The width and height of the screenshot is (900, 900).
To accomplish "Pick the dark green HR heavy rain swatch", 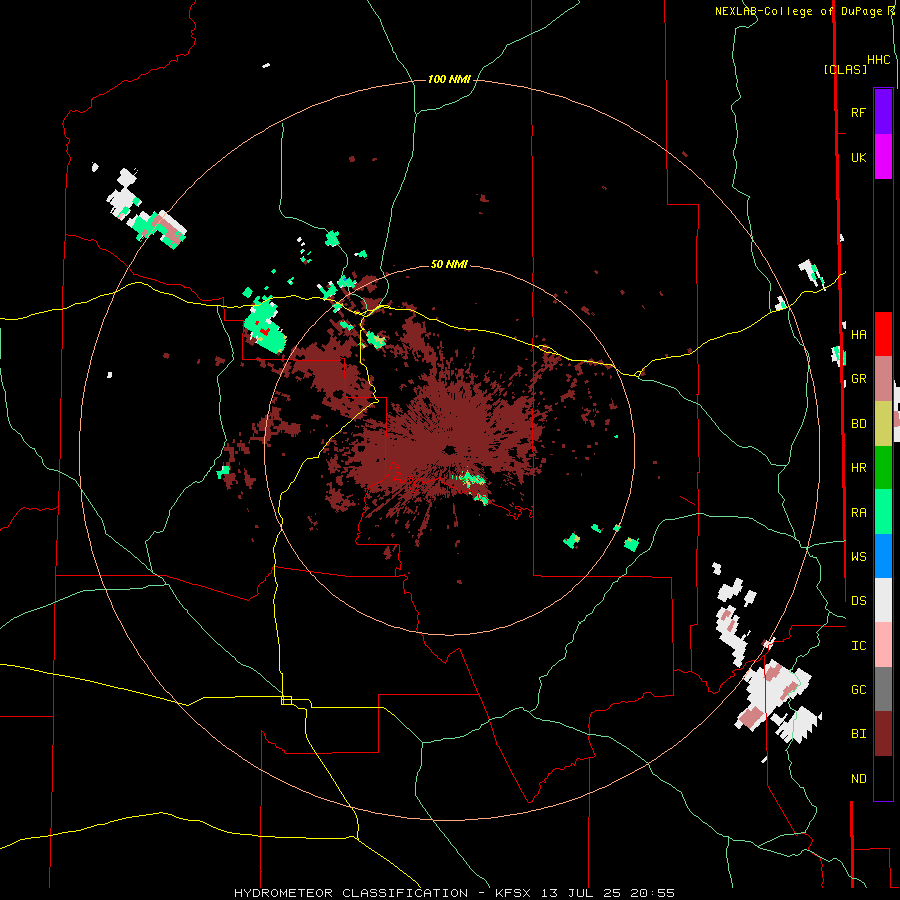I will (x=883, y=468).
